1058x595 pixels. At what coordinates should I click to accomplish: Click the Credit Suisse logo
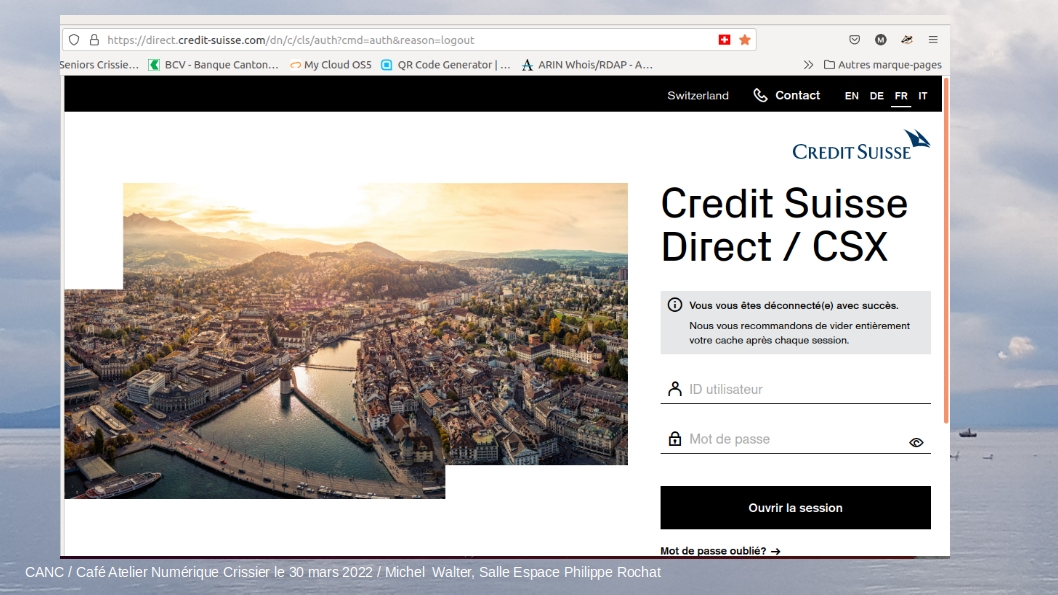pos(861,144)
